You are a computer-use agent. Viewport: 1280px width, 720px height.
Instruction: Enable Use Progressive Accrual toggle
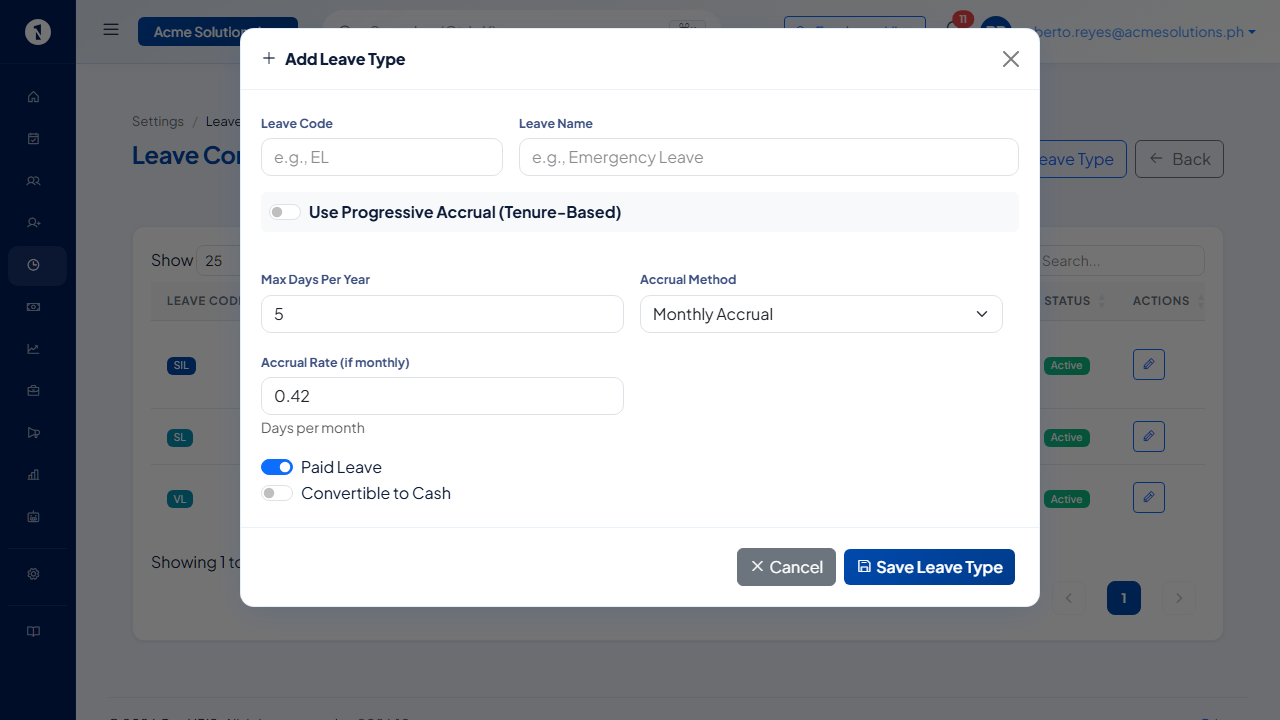pyautogui.click(x=285, y=212)
